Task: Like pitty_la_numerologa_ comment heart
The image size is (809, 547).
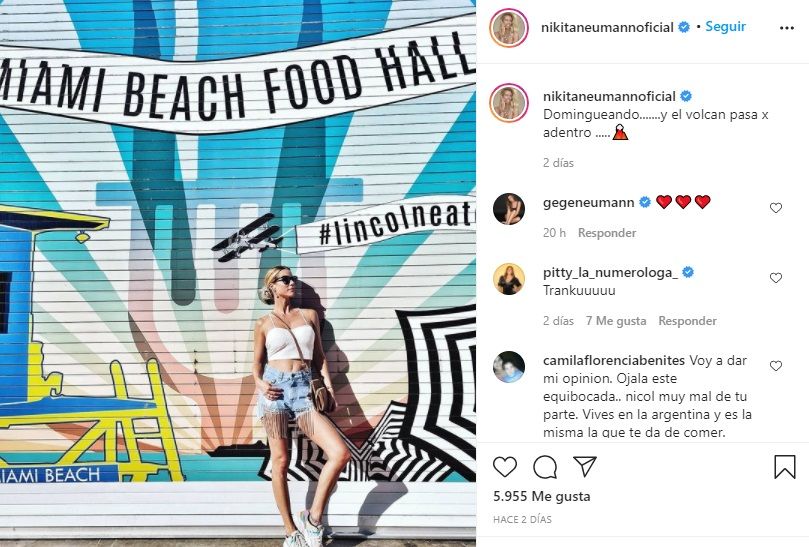Action: pos(776,278)
